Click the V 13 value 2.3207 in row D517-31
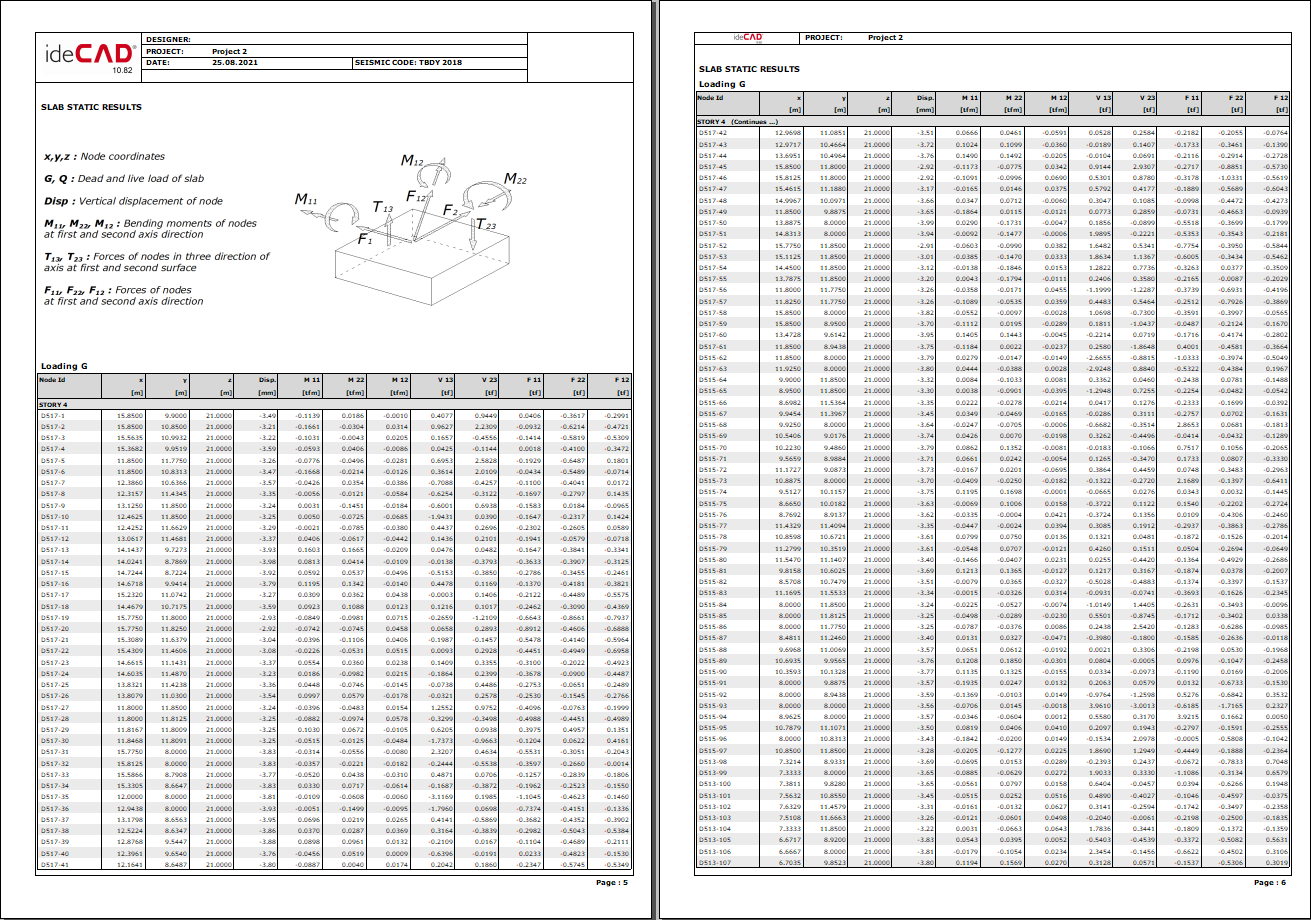The height and width of the screenshot is (920, 1311). coord(441,752)
